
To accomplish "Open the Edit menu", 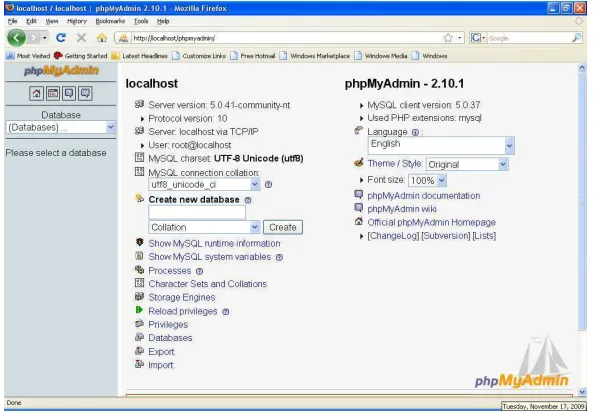I will (31, 21).
